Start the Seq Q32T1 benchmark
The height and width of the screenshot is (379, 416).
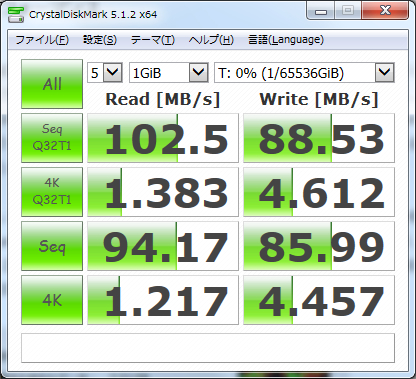click(52, 138)
